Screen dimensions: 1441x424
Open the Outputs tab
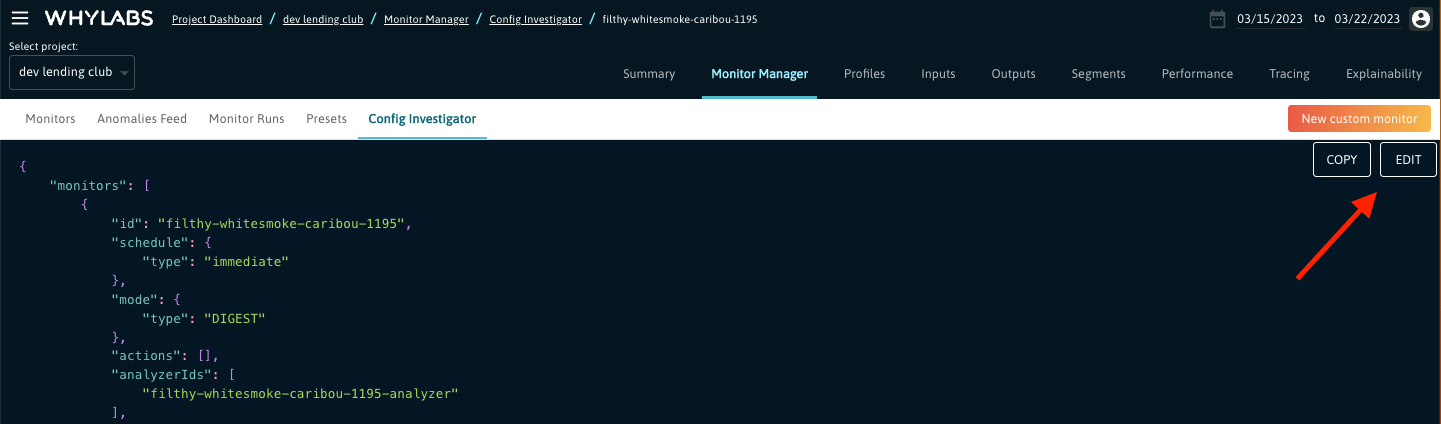click(x=1013, y=73)
